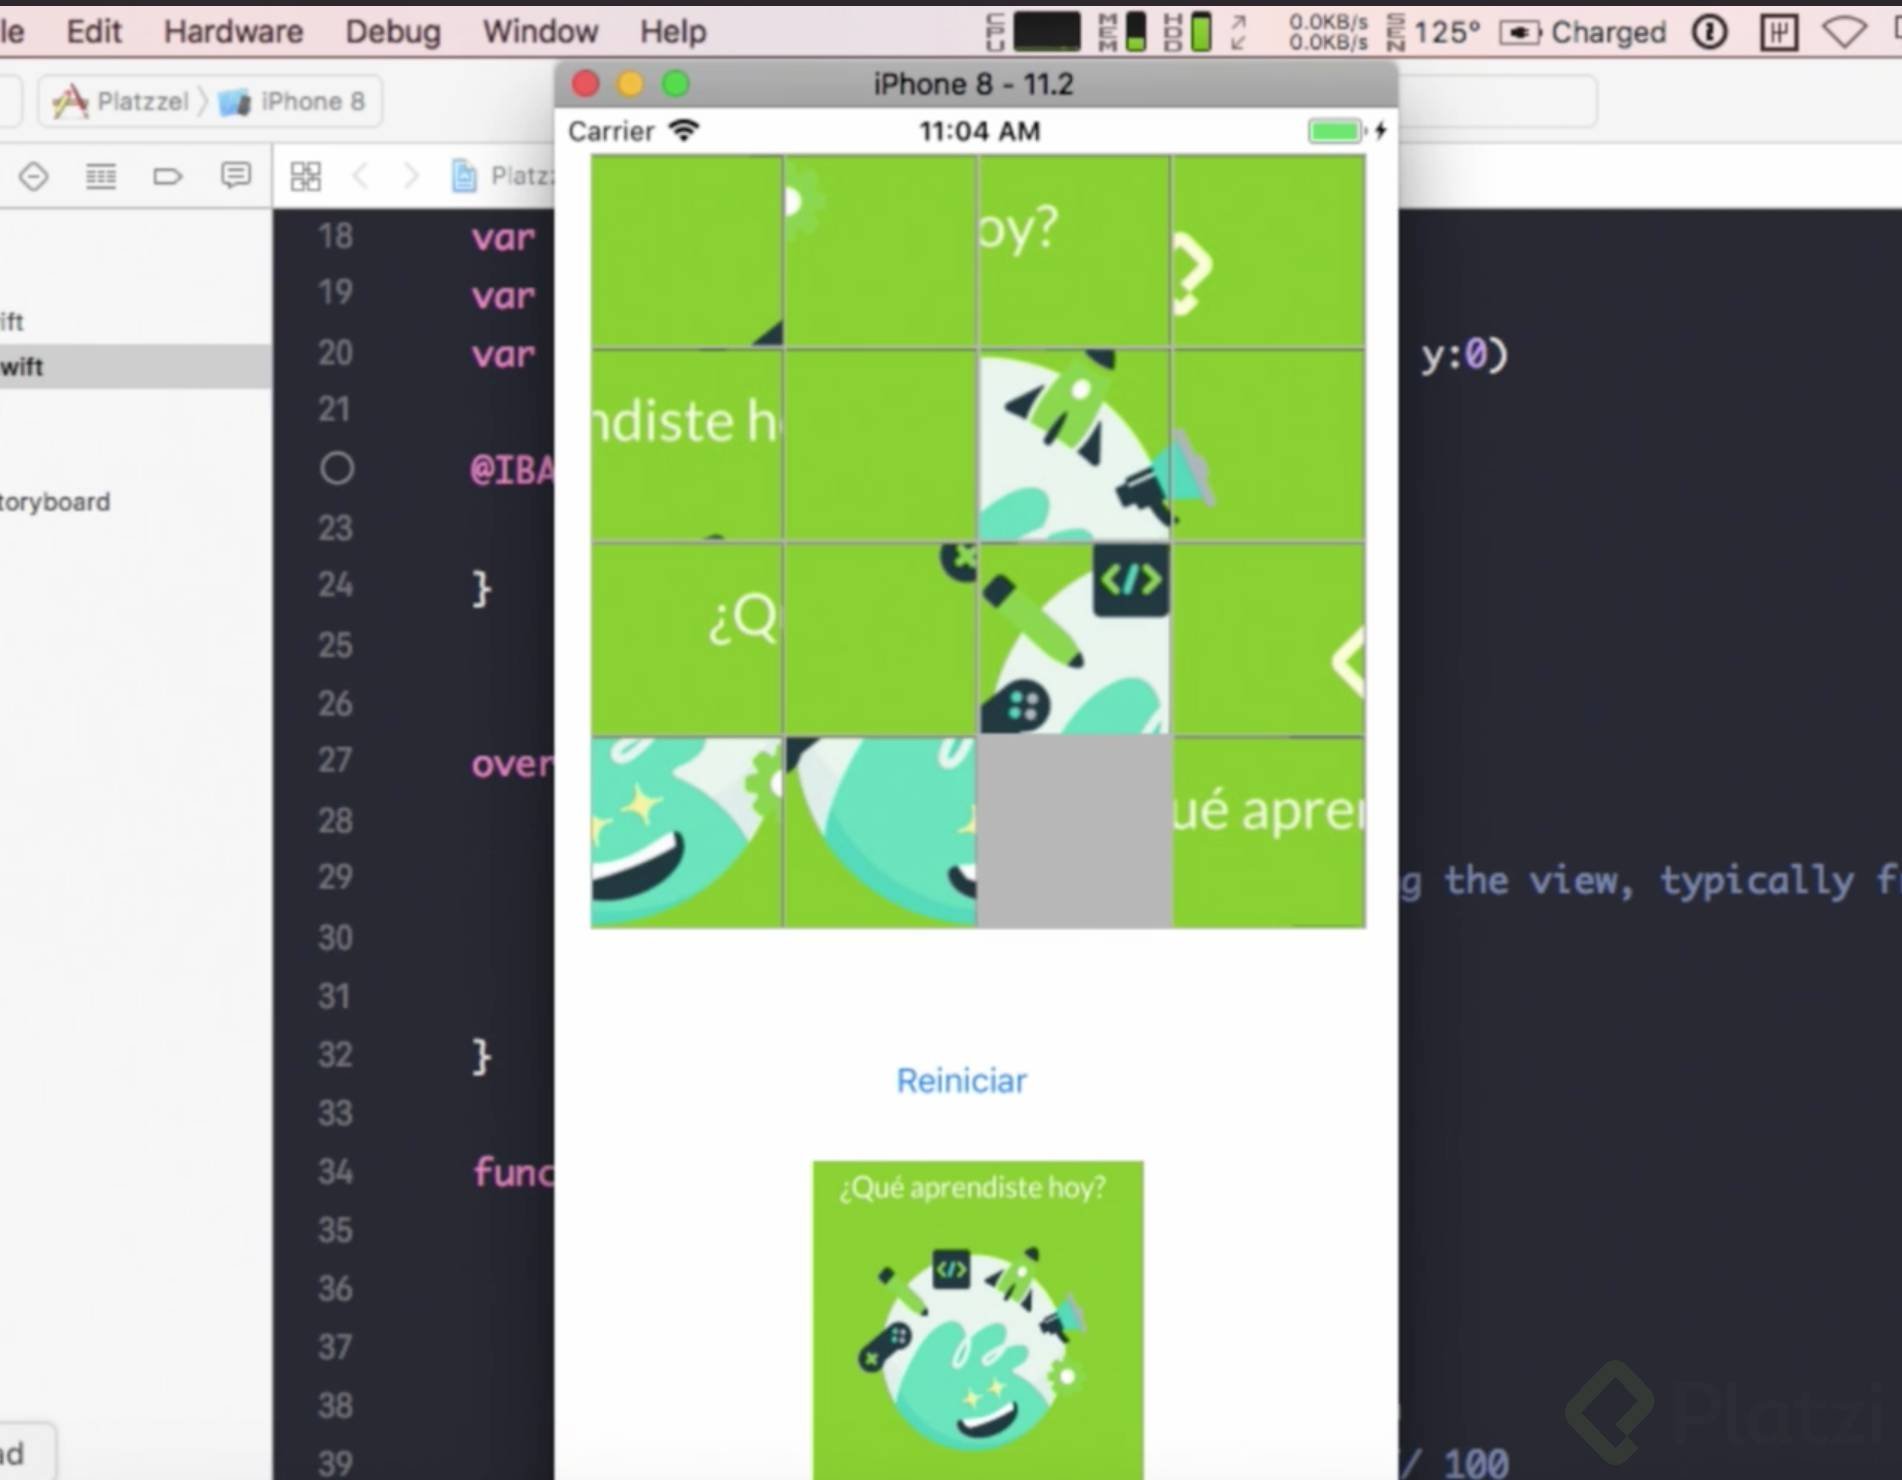Tap the completed puzzle preview image
This screenshot has width=1902, height=1480.
click(978, 1320)
